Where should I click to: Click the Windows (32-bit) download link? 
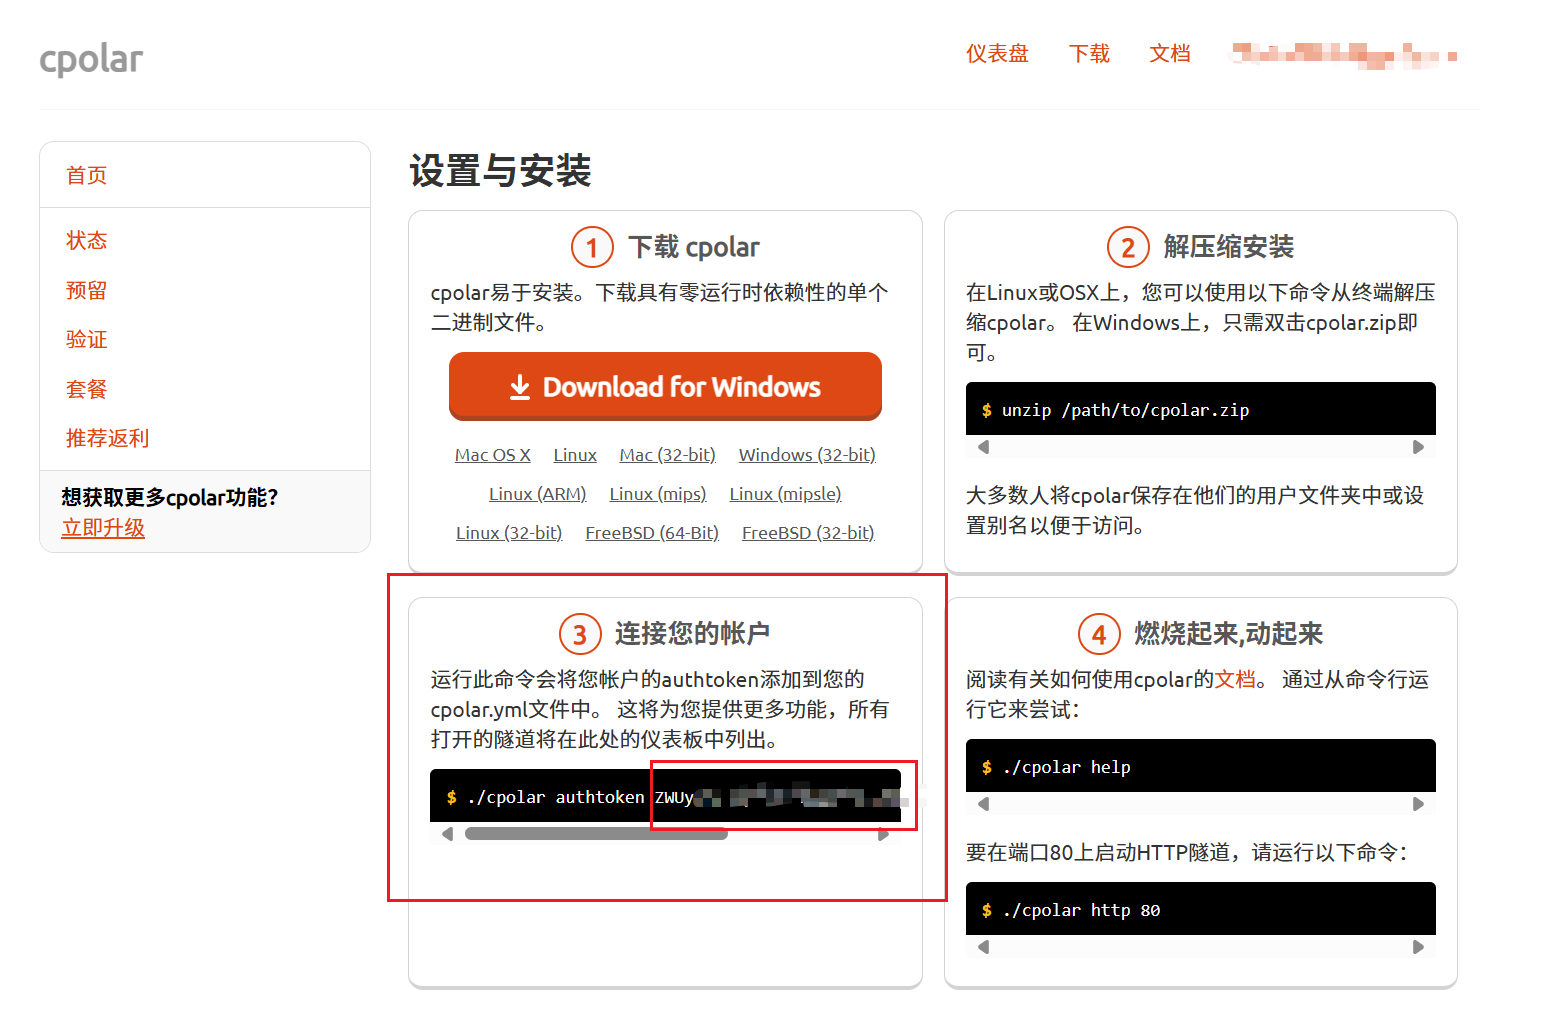coord(807,455)
